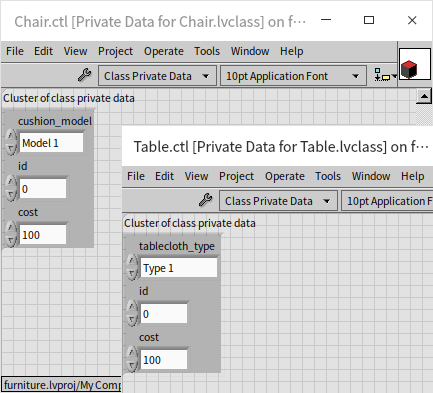Viewport: 433px width, 393px height.
Task: Open Help menu in Chair.ctl window
Action: tap(292, 51)
